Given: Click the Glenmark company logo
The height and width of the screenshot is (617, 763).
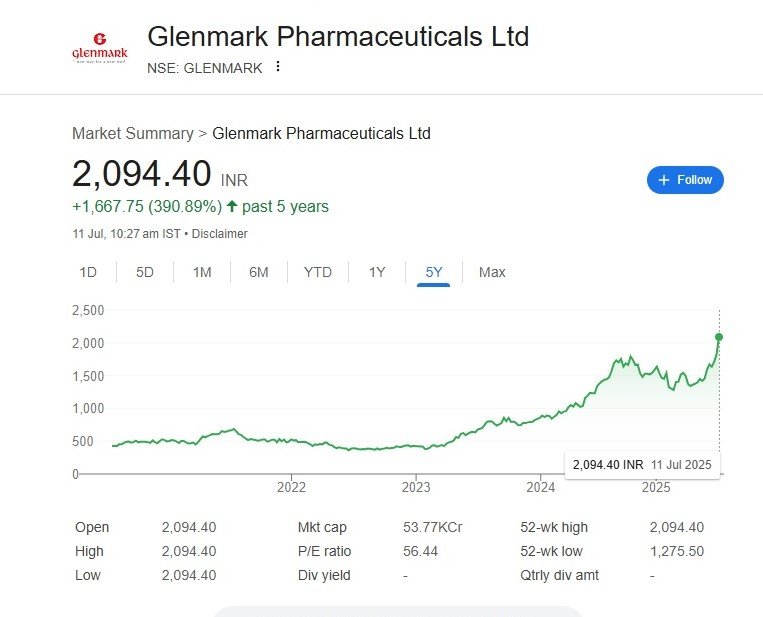Looking at the screenshot, I should coord(100,48).
